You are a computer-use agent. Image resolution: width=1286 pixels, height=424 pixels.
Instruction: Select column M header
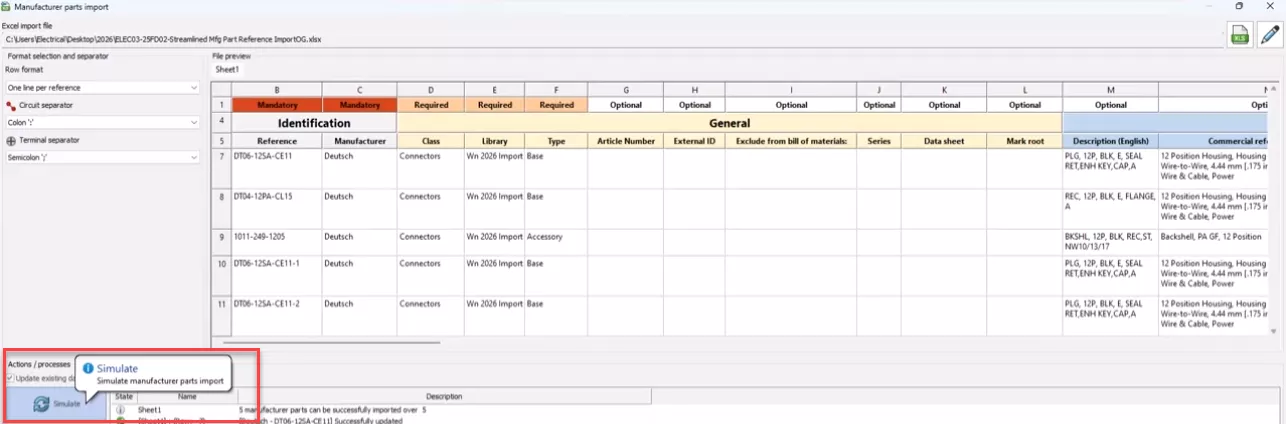1110,90
